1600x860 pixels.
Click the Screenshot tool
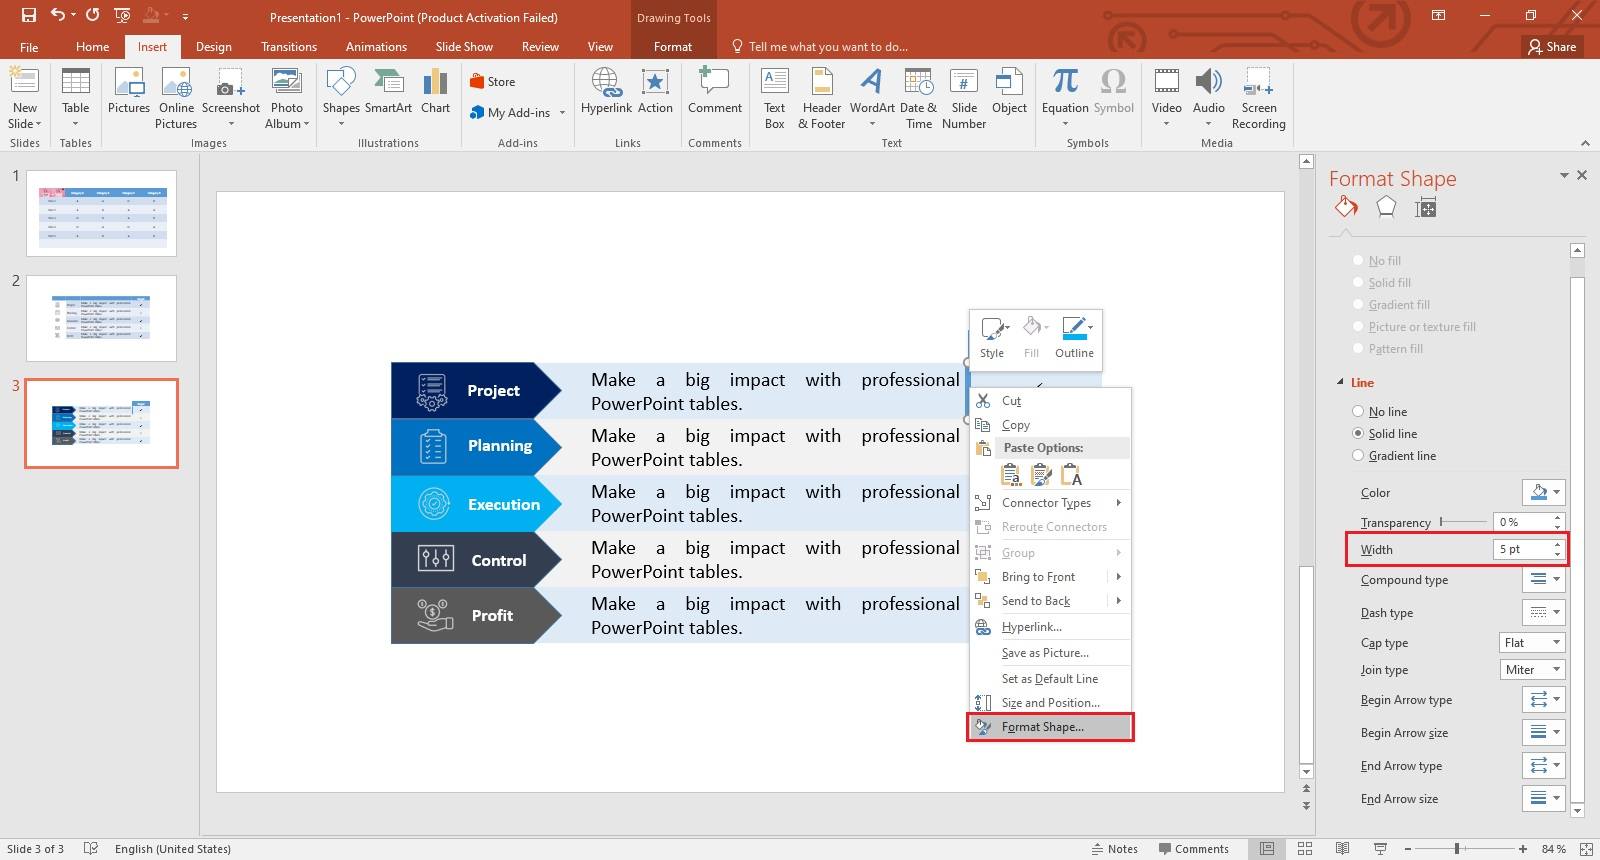[231, 99]
